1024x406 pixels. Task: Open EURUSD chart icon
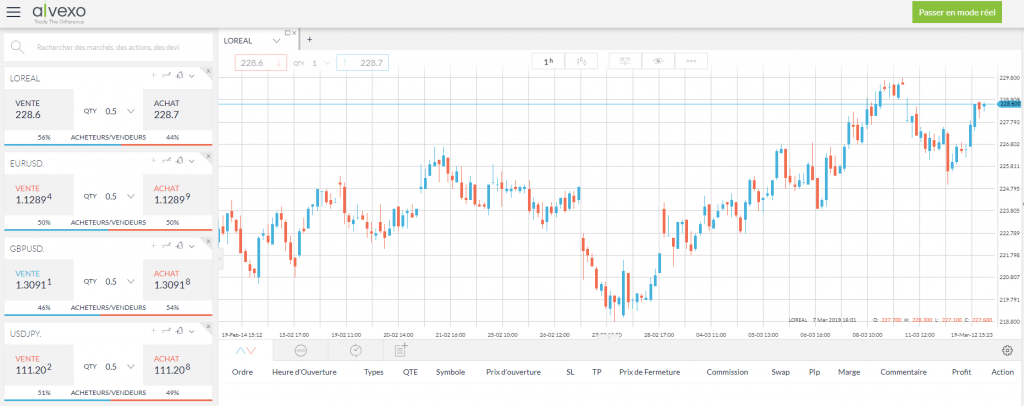pos(167,160)
